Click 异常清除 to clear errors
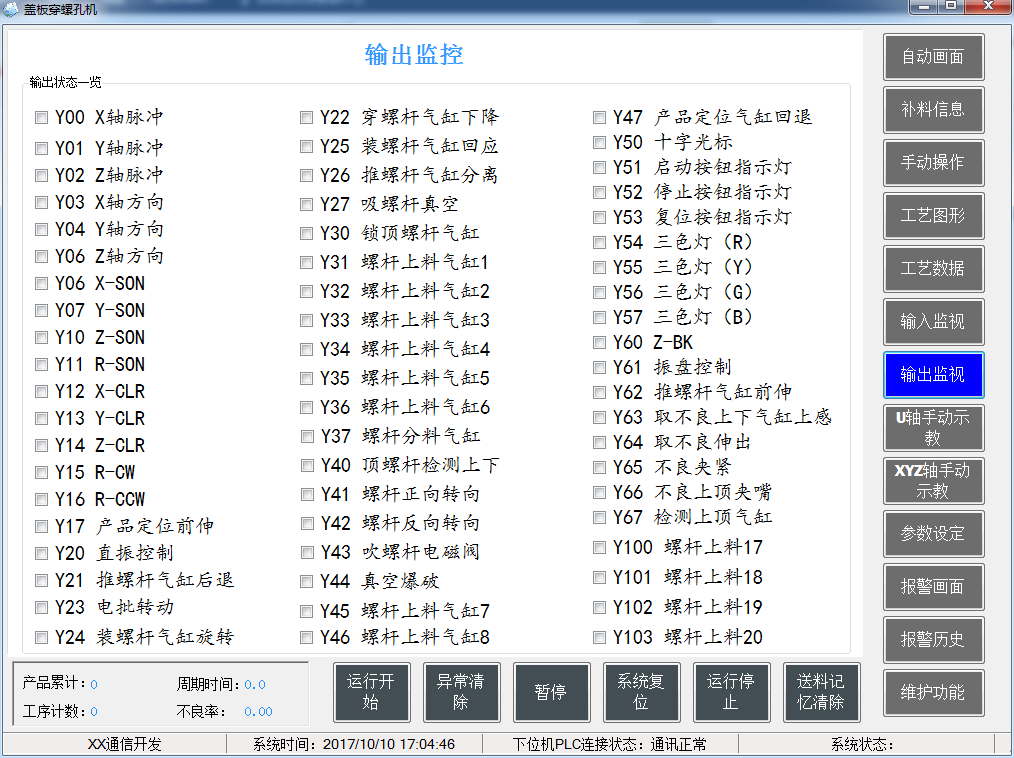The image size is (1014, 758). (461, 692)
